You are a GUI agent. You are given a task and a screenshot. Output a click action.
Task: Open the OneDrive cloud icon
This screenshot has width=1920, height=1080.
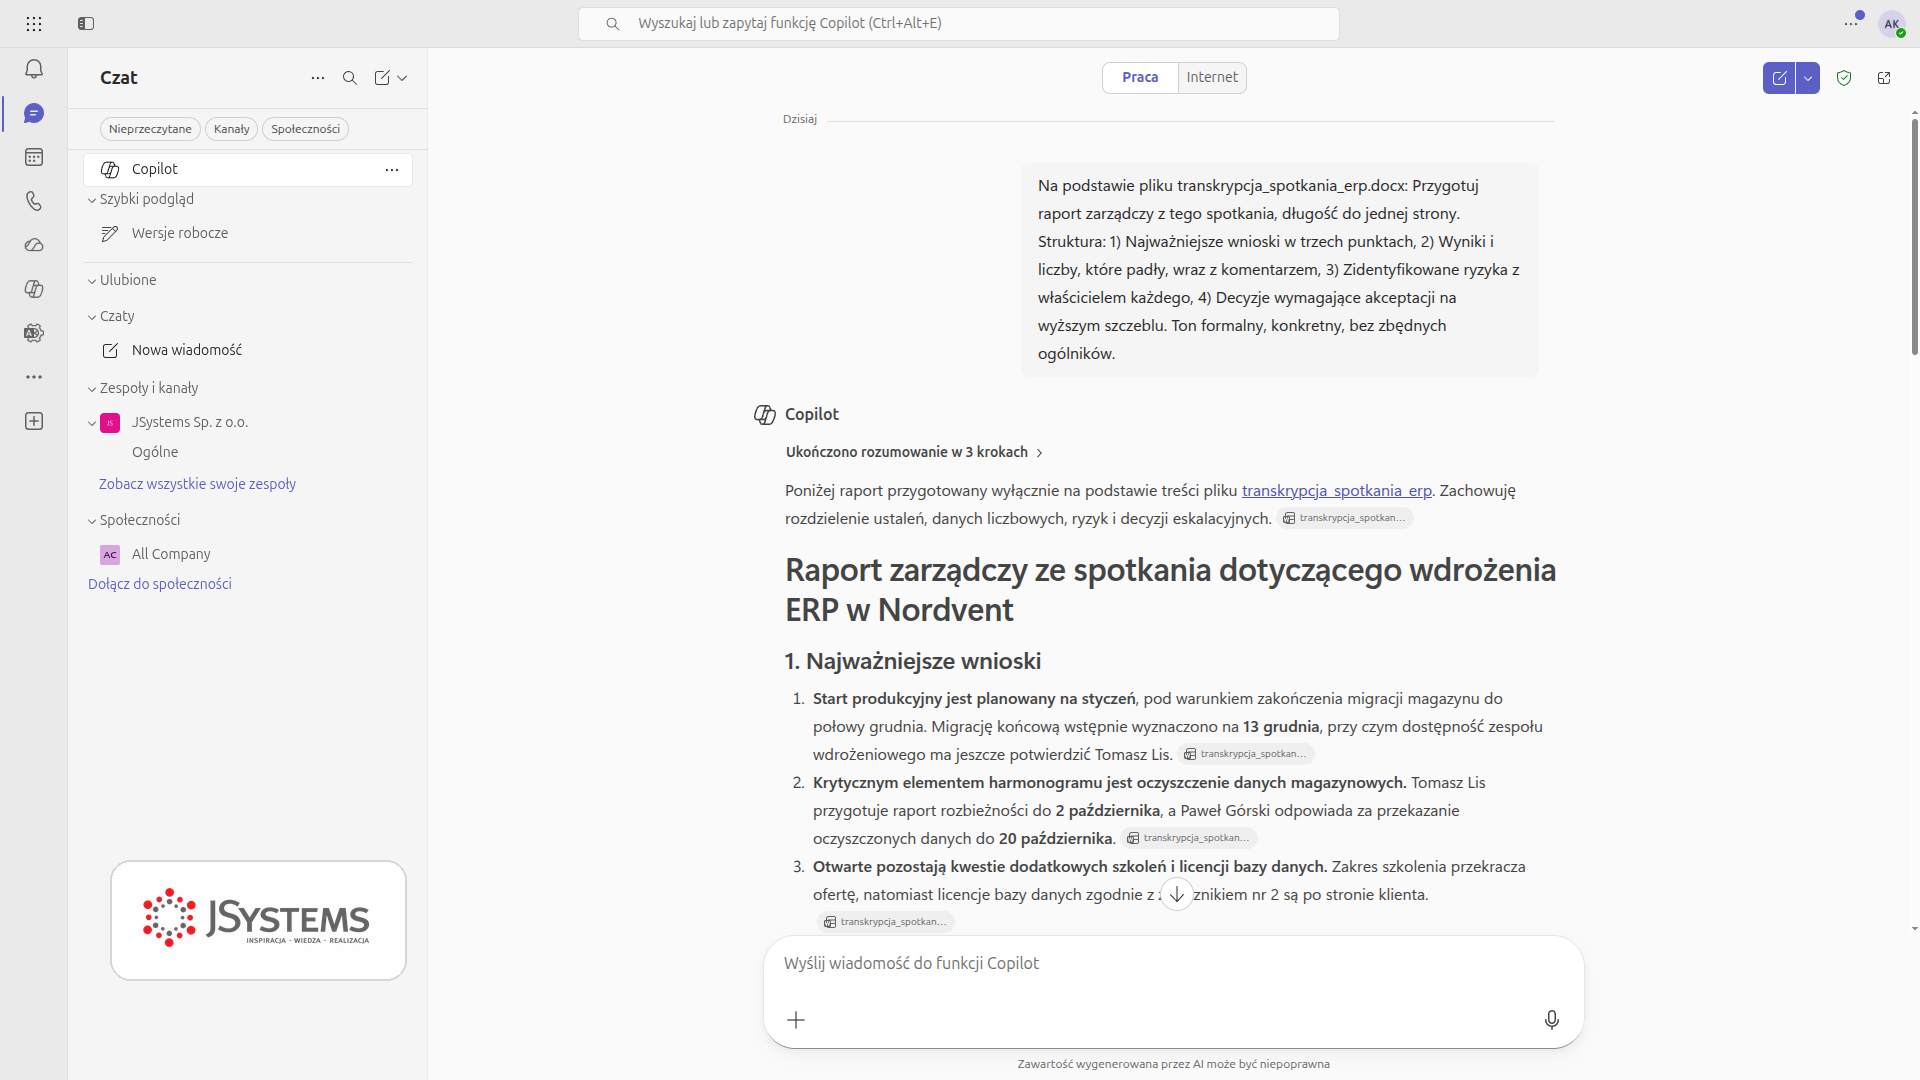(34, 245)
